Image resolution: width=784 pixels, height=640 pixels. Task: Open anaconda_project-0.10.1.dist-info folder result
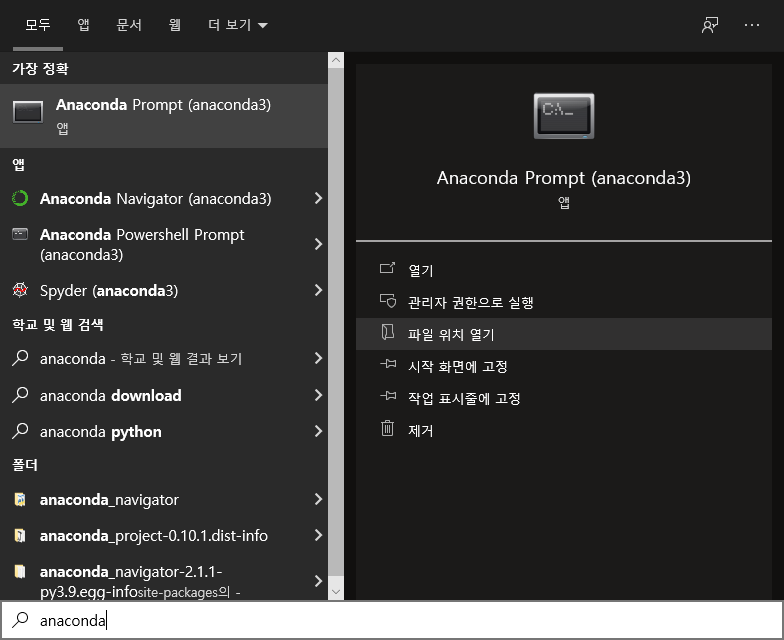click(164, 535)
